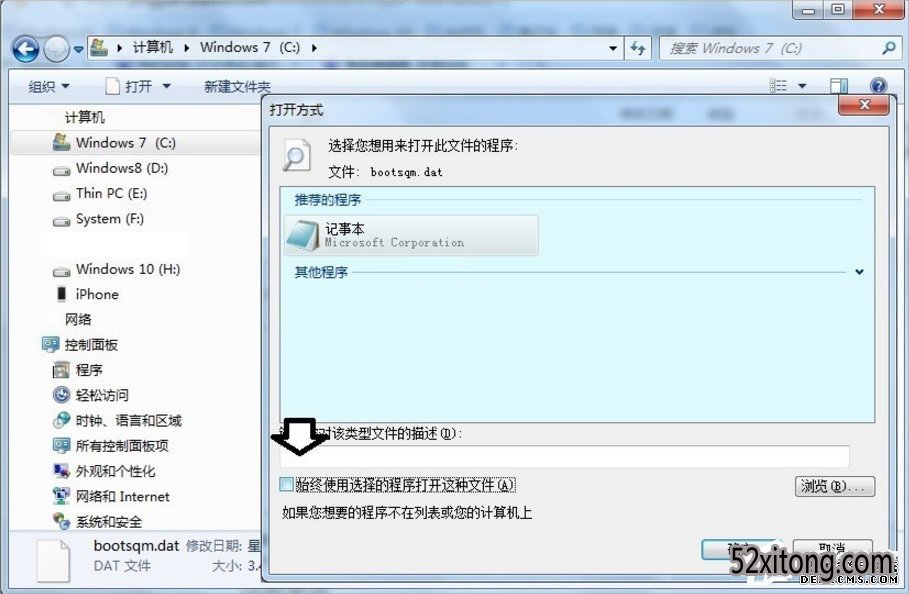Click the 外观和个性化 icon
Viewport: 909px width, 594px height.
61,471
